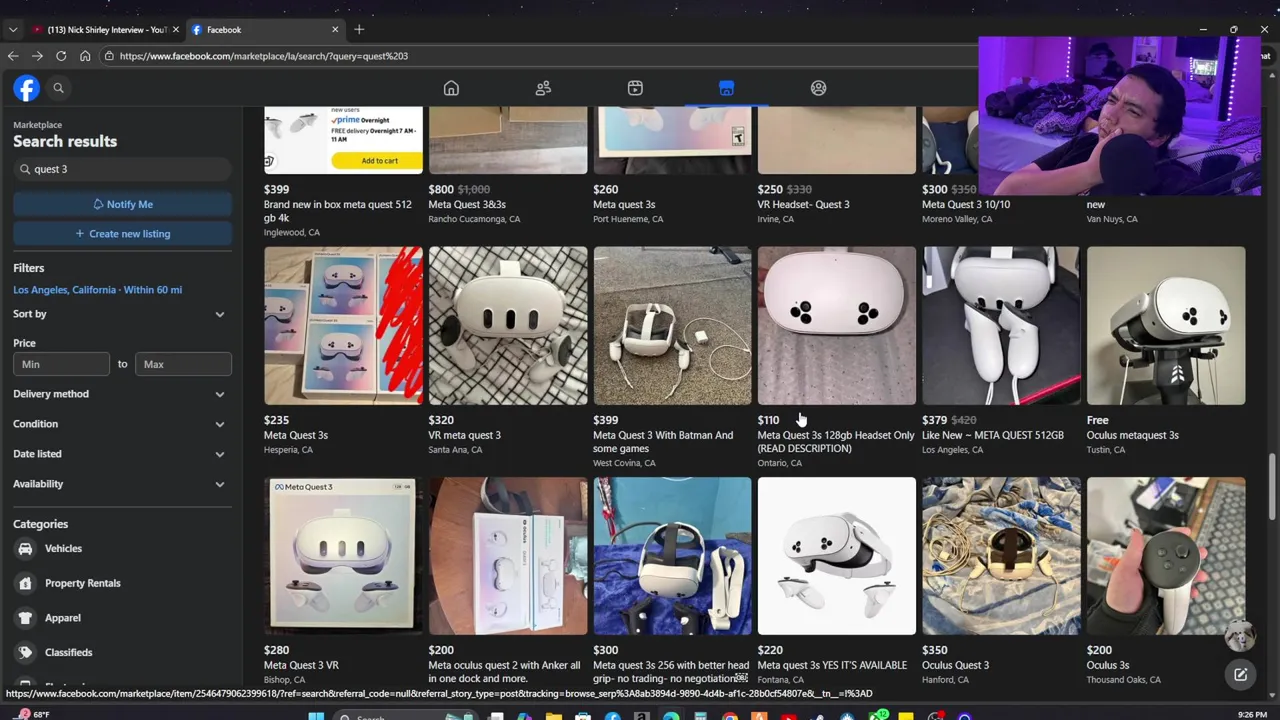This screenshot has width=1280, height=720.
Task: Select the Facebook browser tab
Action: coord(264,30)
